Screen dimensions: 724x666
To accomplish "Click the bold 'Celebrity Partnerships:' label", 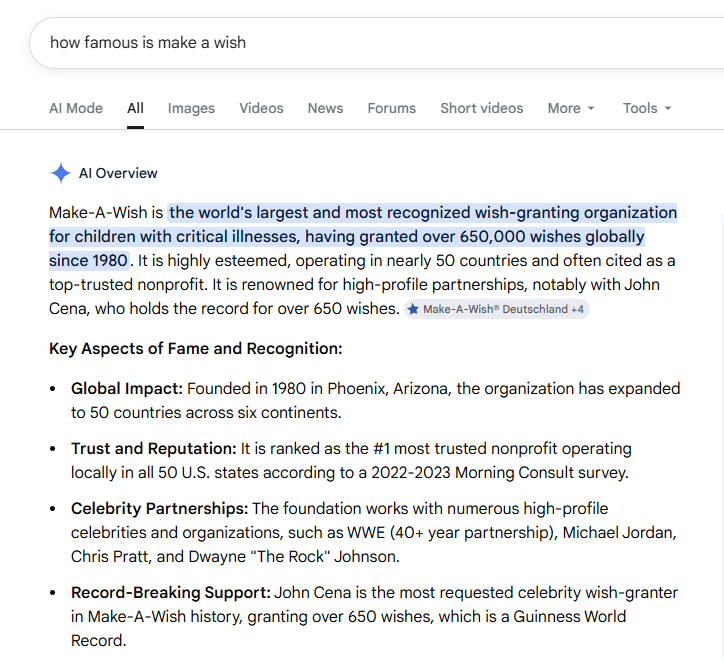I will point(159,509).
